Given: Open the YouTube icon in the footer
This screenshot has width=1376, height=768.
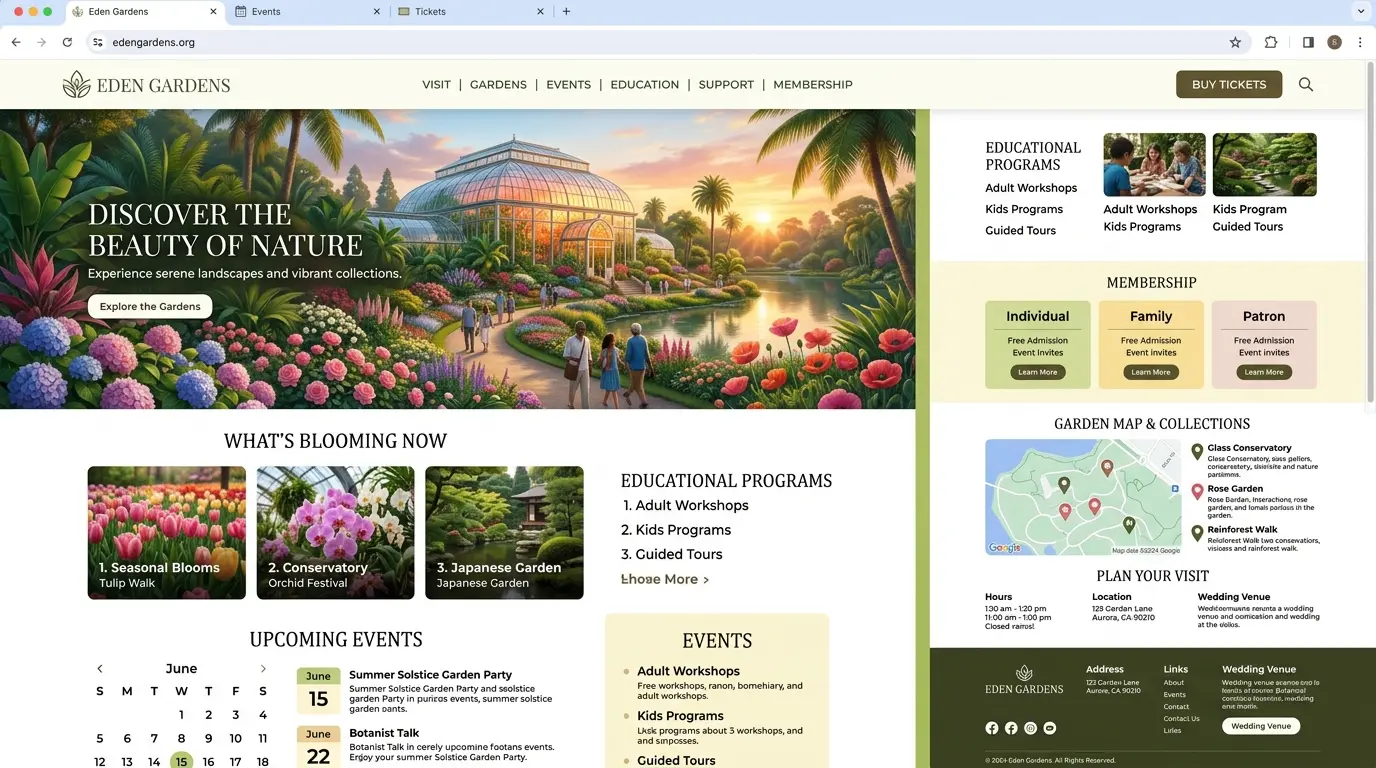Looking at the screenshot, I should 1049,728.
